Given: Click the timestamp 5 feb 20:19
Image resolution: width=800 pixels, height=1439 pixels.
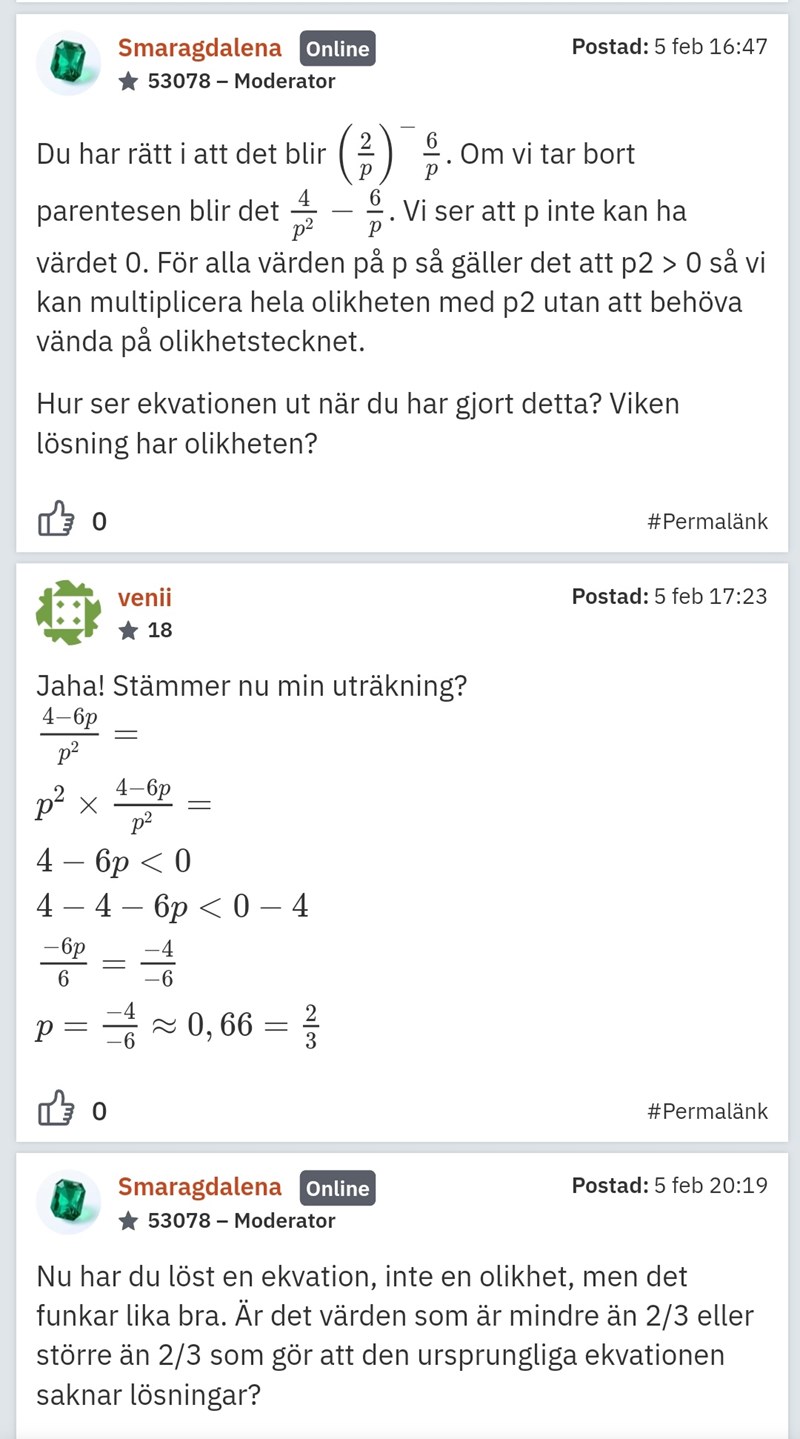Looking at the screenshot, I should click(710, 1186).
